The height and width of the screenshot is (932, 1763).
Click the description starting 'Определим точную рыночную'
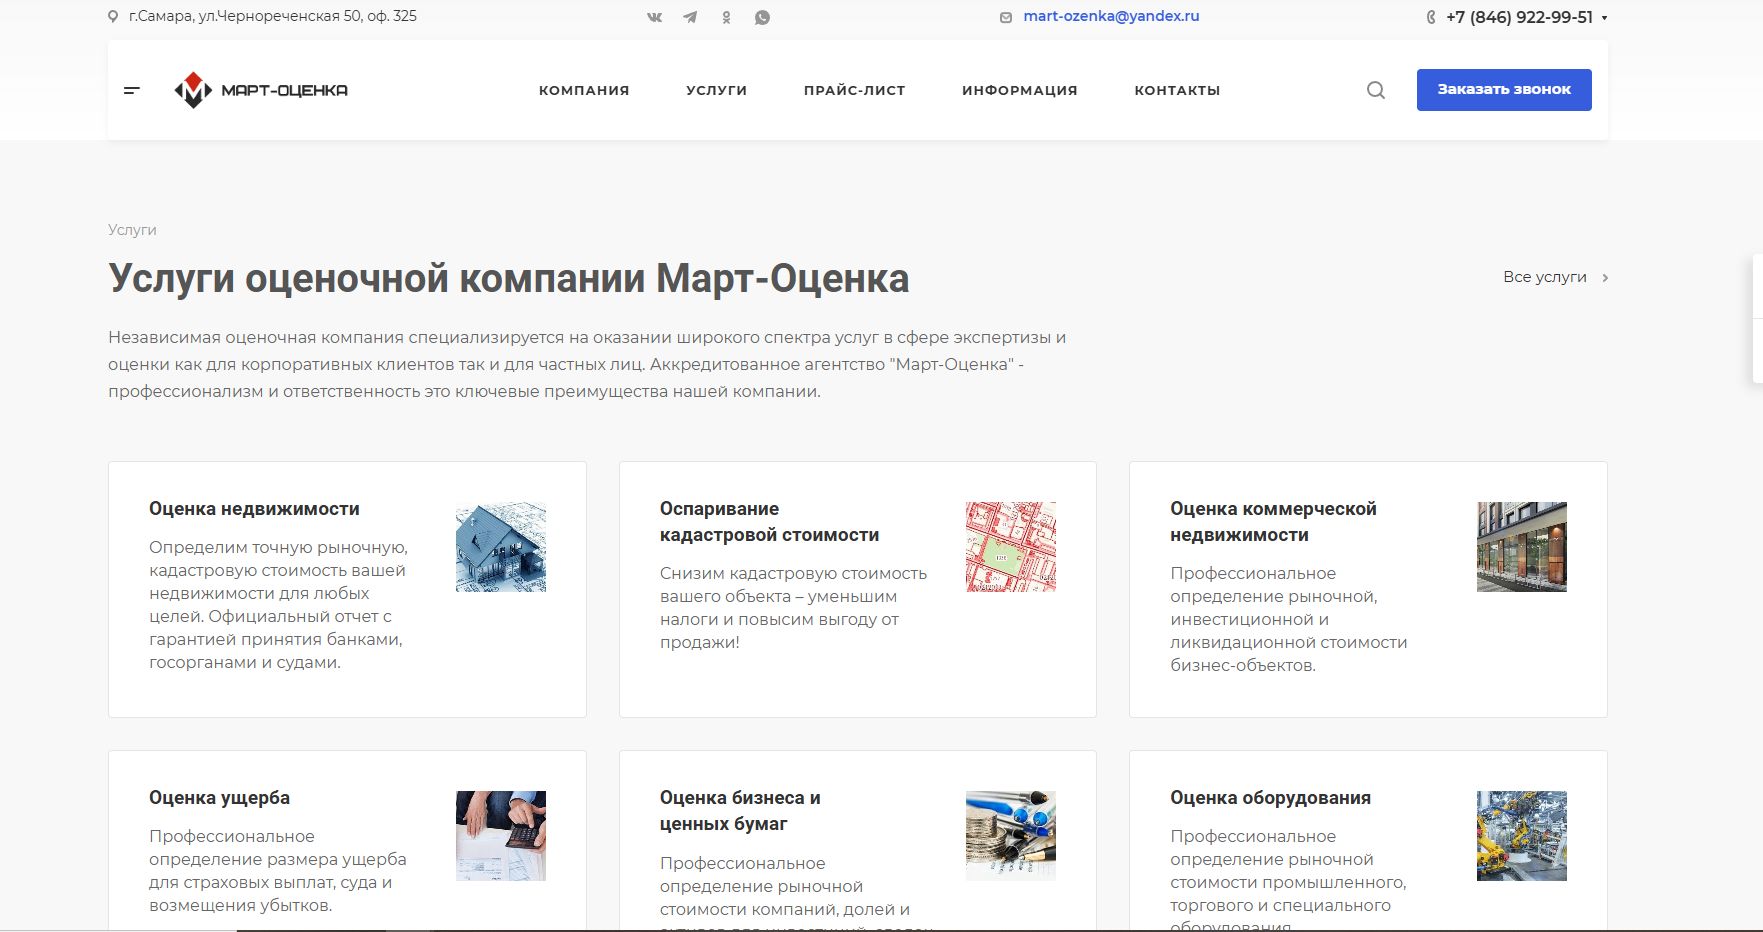coord(278,605)
